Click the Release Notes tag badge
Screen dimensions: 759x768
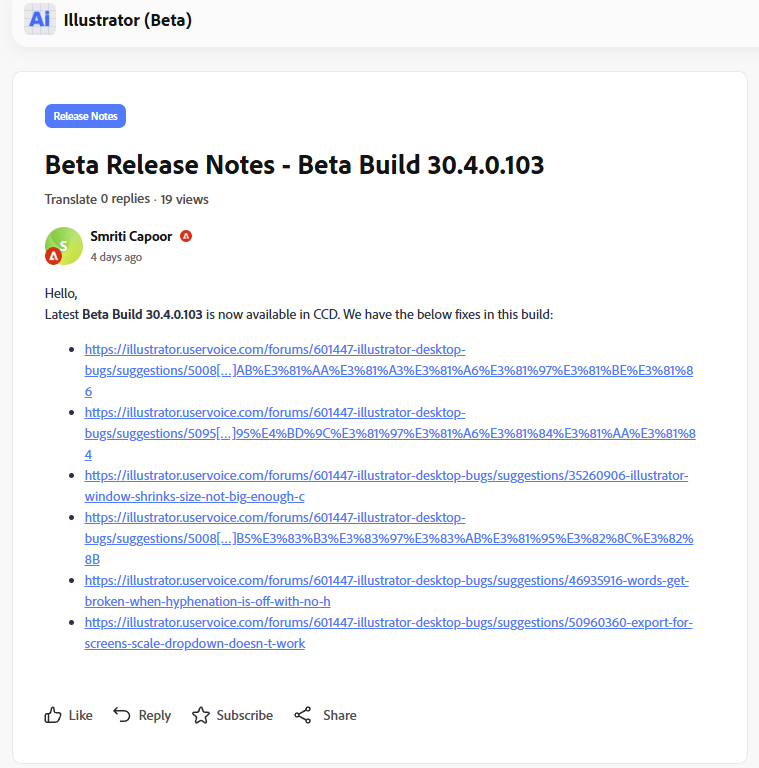[x=85, y=116]
